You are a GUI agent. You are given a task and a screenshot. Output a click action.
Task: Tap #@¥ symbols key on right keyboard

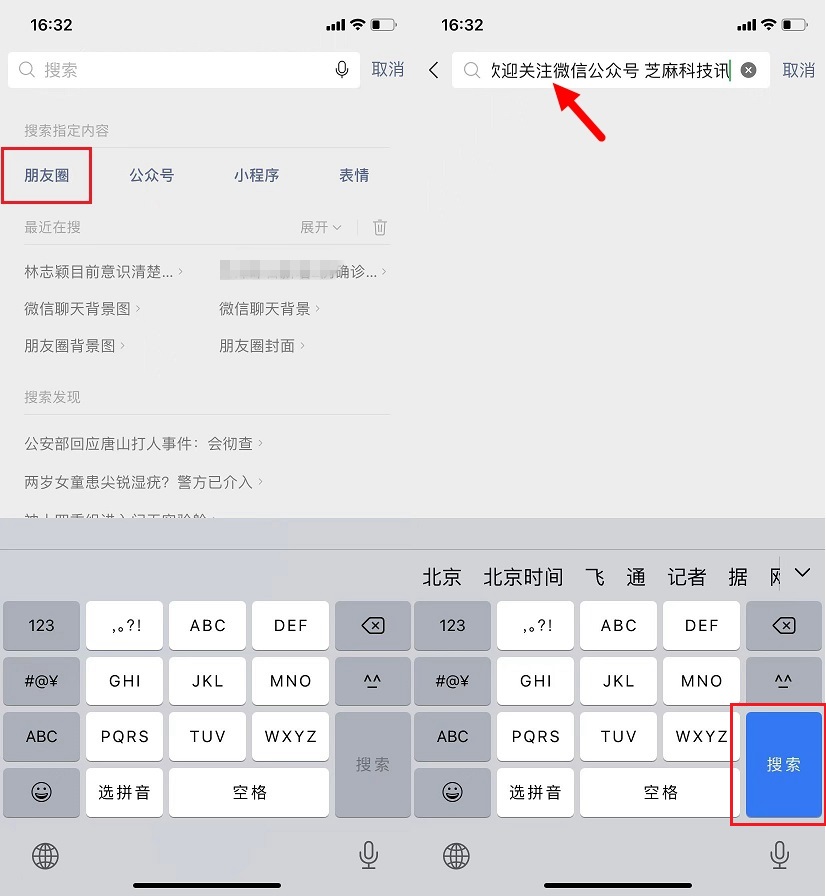coord(452,681)
